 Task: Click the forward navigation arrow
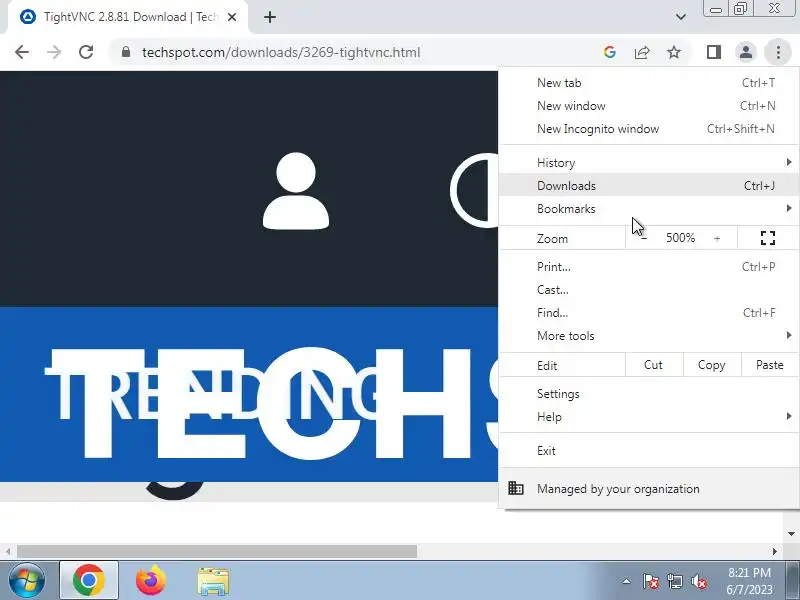(x=54, y=52)
